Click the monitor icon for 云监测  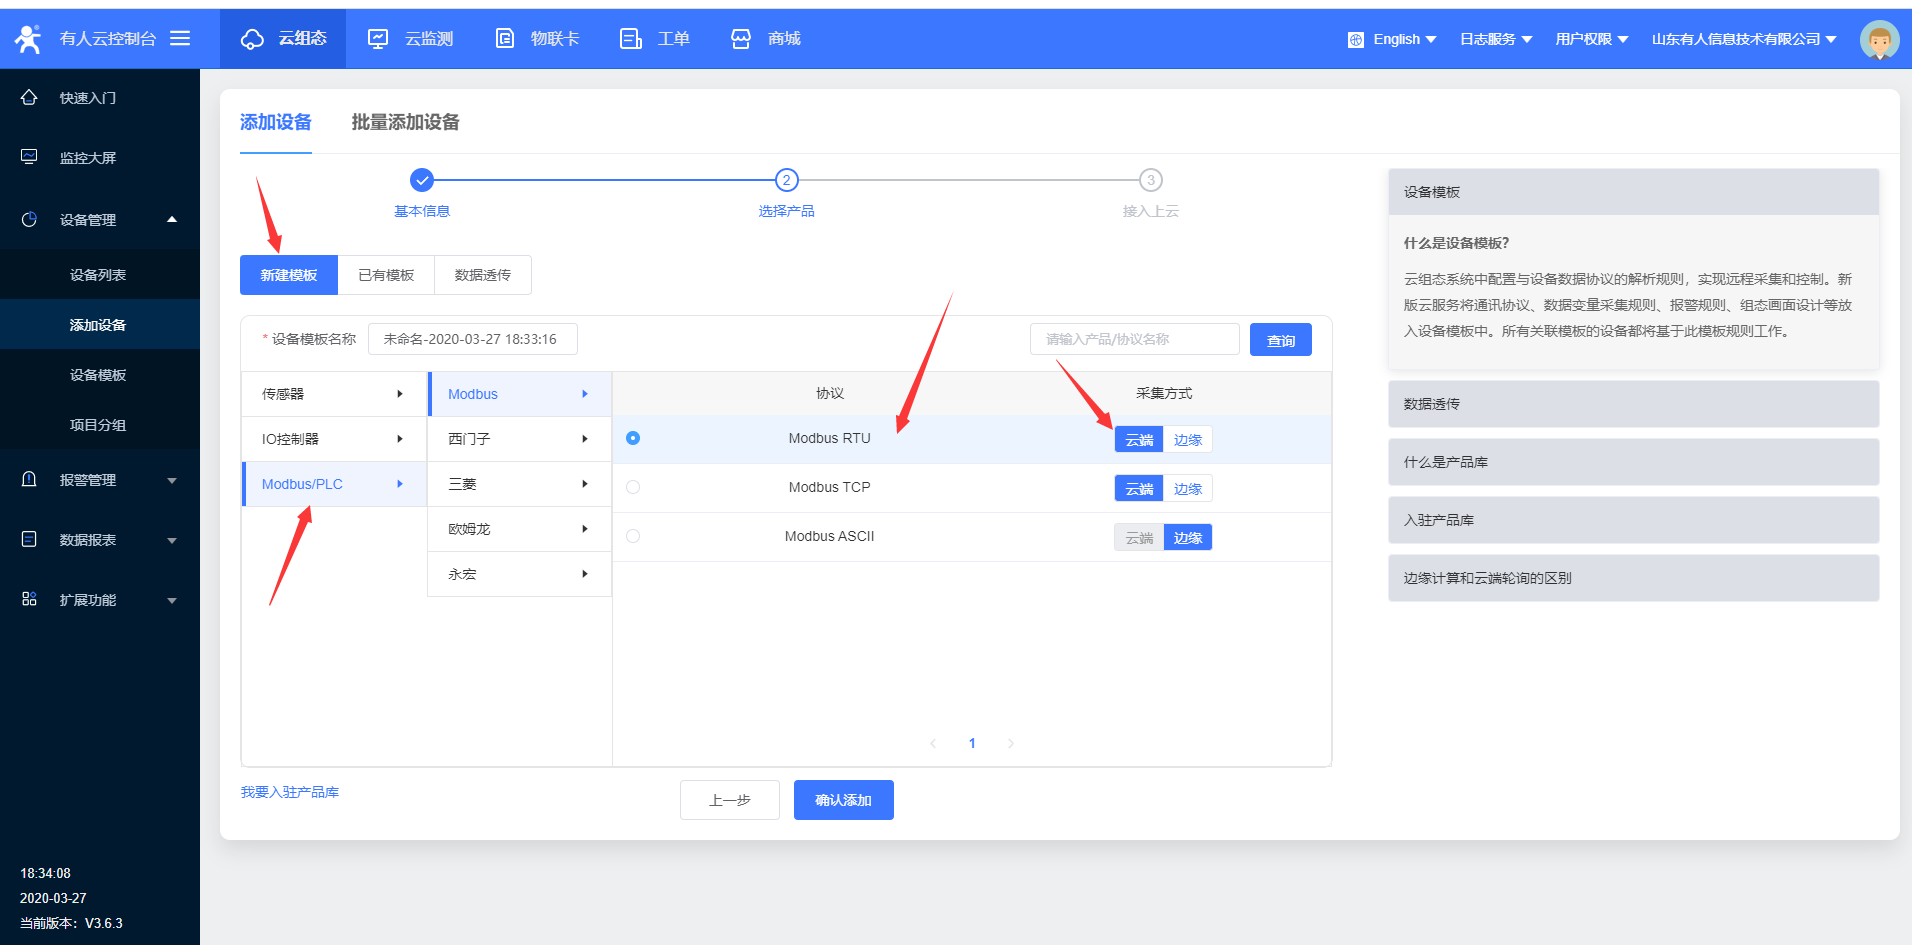(378, 39)
